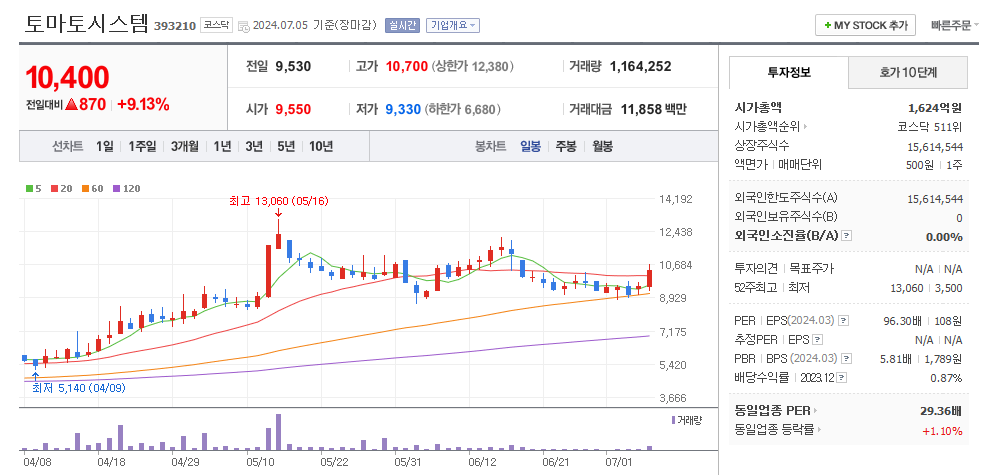Switch to the 투자정보 tab
The height and width of the screenshot is (475, 987).
tap(789, 72)
